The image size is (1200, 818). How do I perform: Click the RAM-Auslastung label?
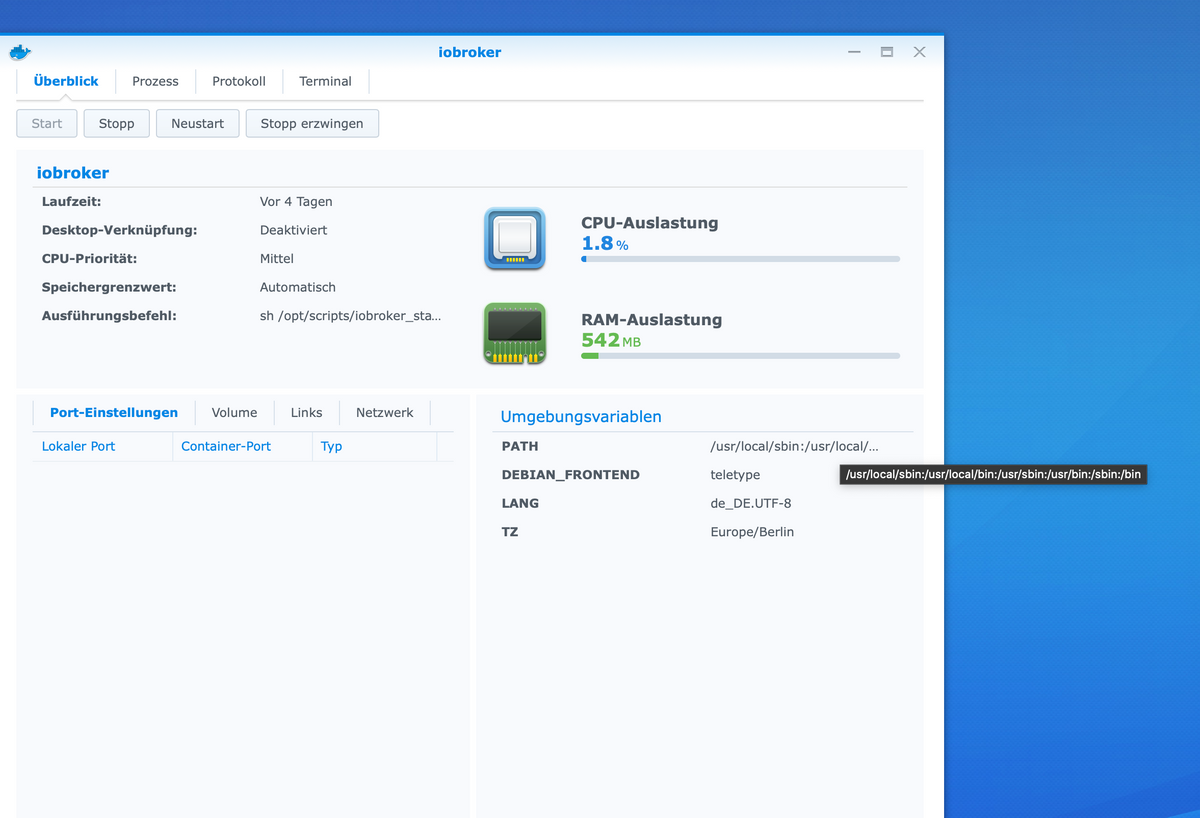pyautogui.click(x=652, y=320)
